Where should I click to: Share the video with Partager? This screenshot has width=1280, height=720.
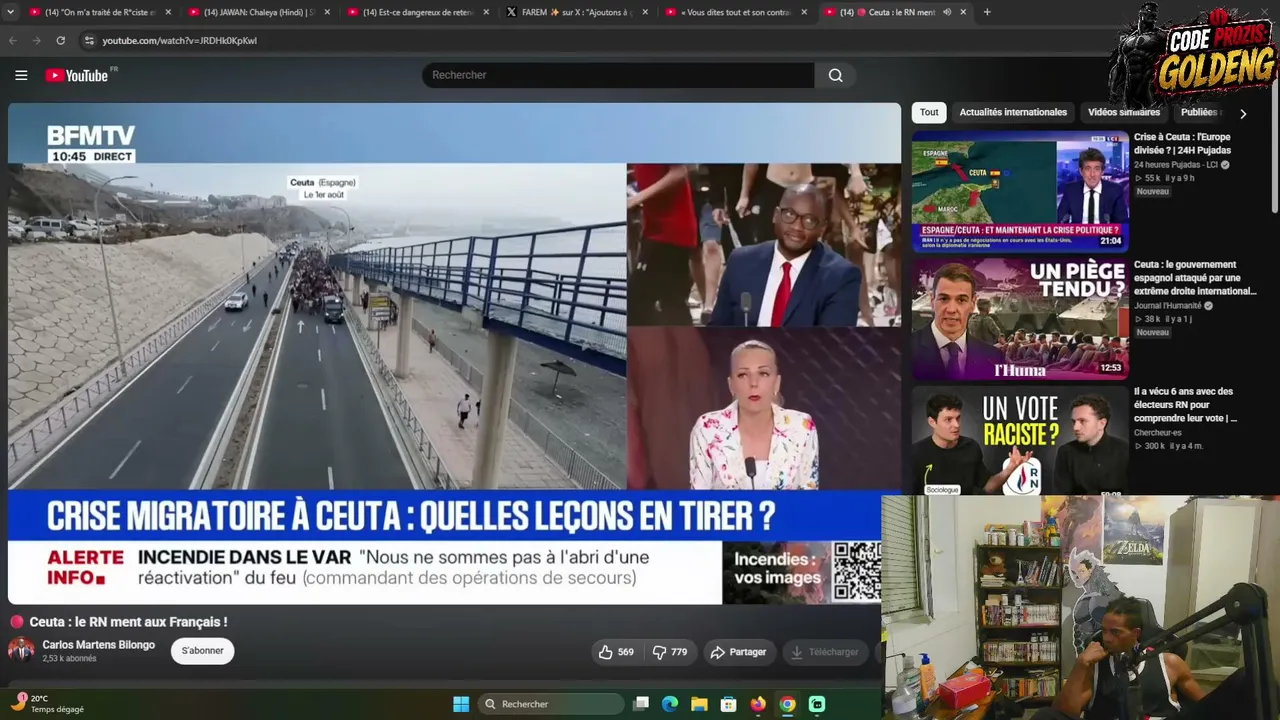pos(738,652)
